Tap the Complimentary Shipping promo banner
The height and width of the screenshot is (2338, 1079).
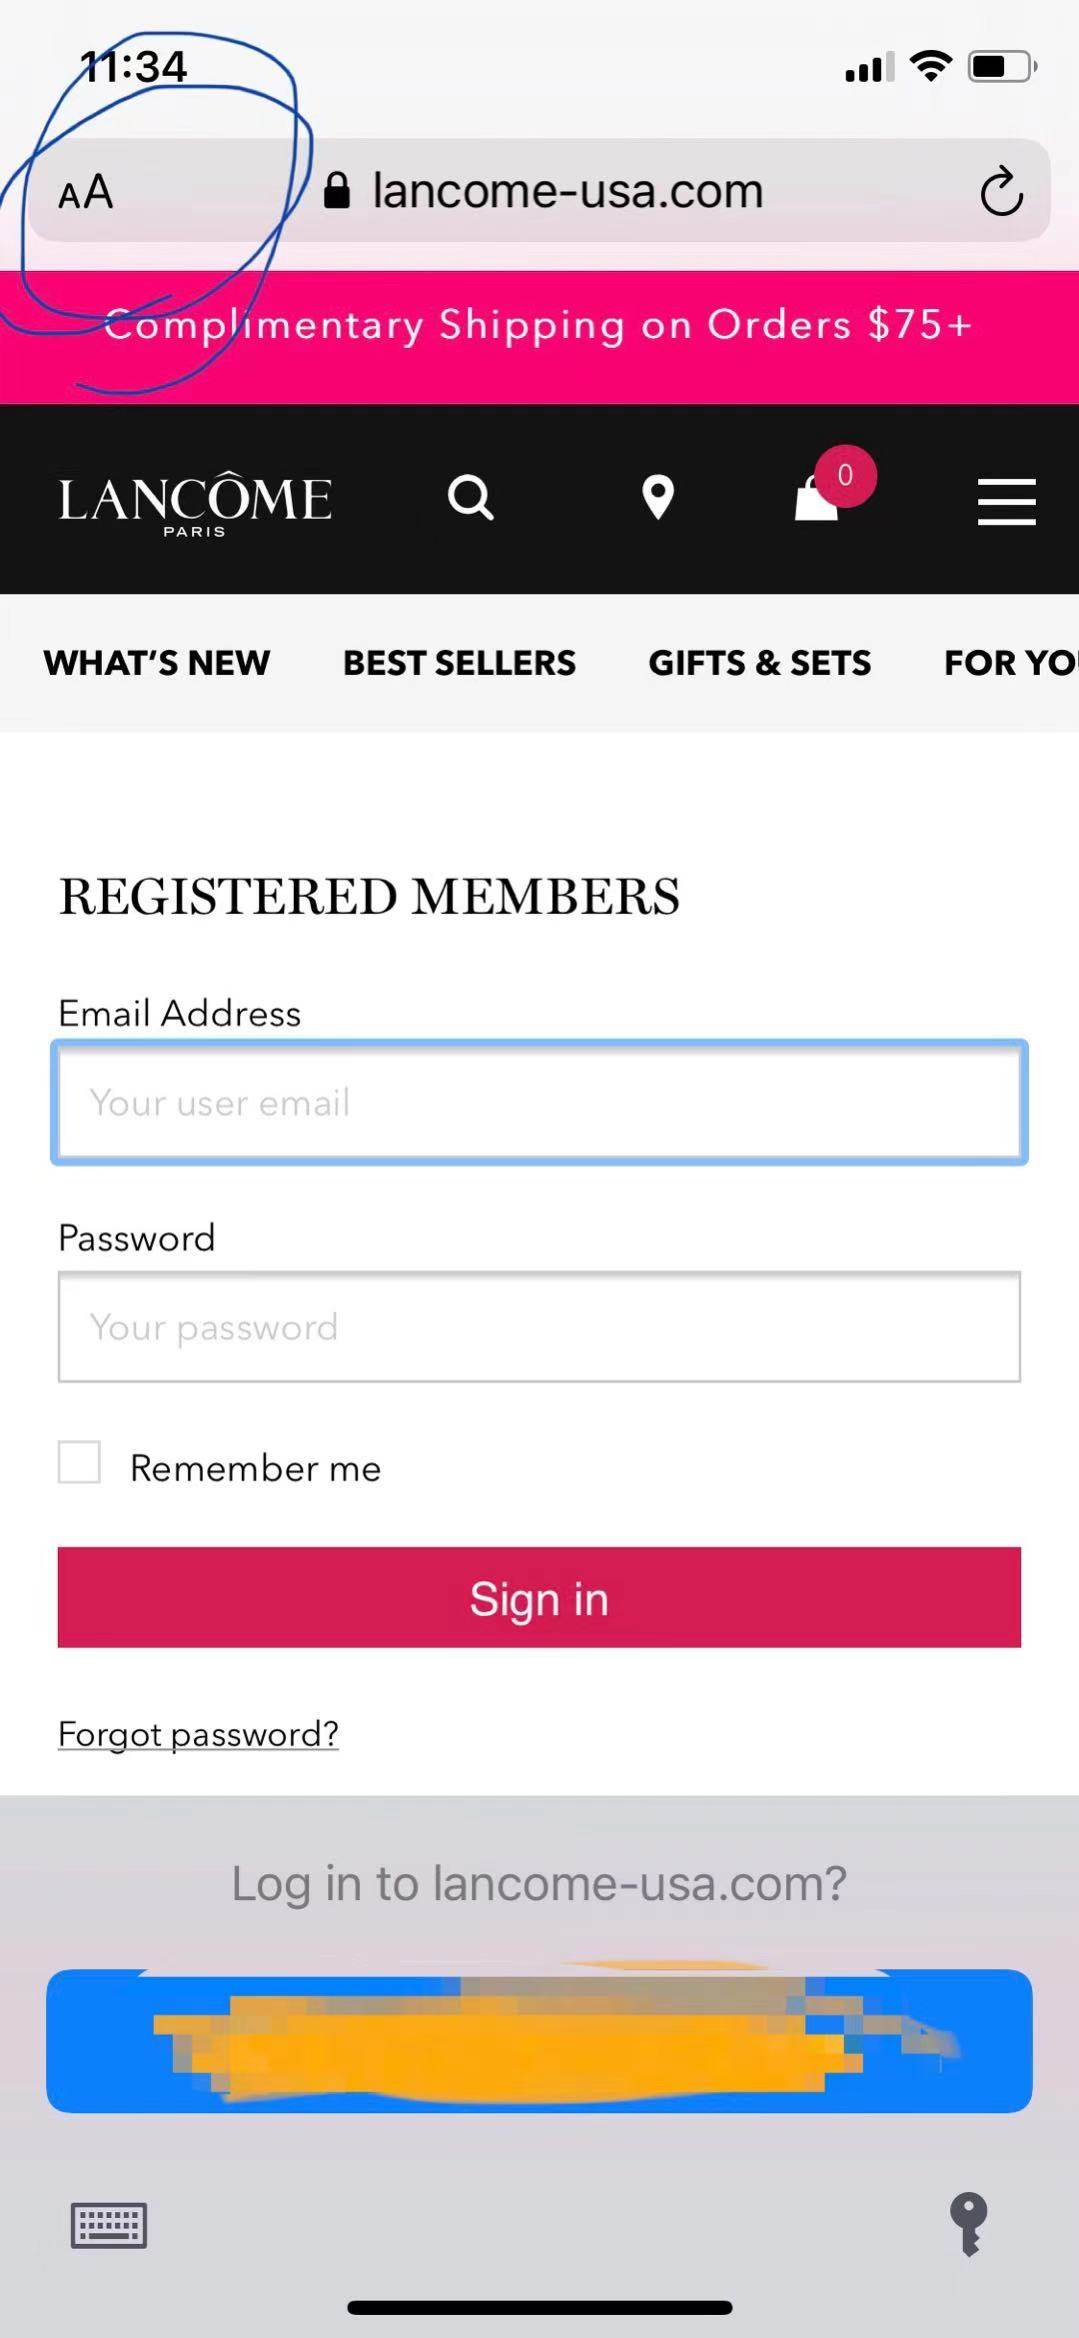coord(539,326)
